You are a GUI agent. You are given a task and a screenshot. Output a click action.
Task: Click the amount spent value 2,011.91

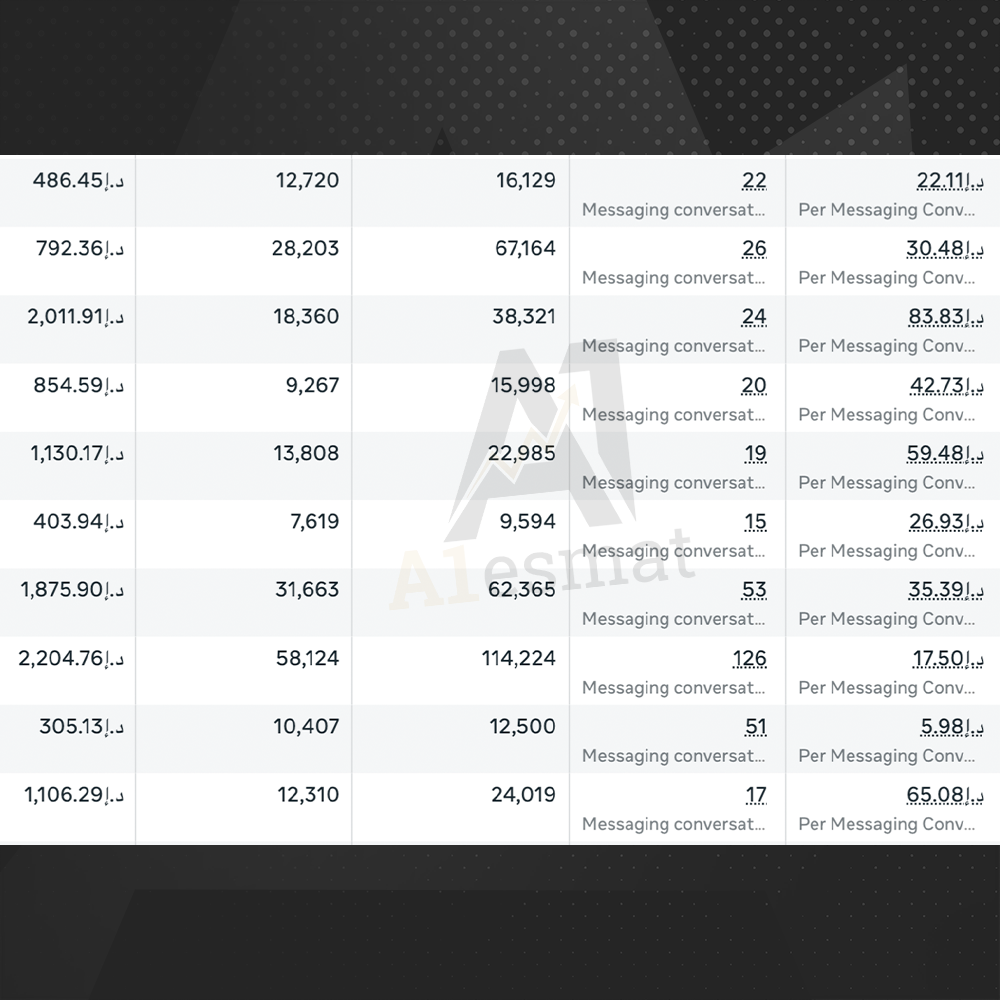point(69,317)
